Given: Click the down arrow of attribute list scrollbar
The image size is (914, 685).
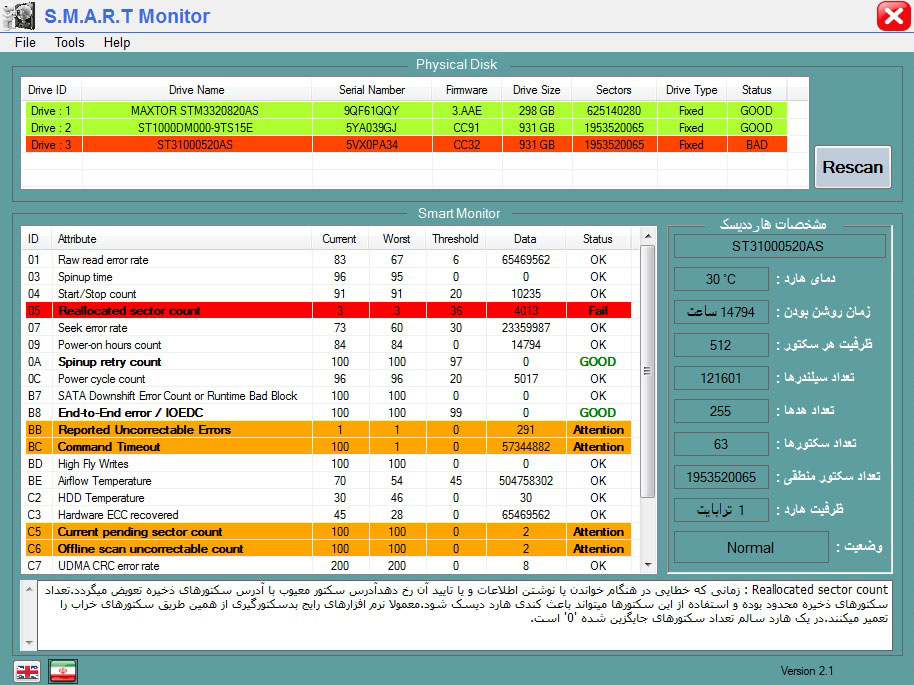Looking at the screenshot, I should [648, 564].
